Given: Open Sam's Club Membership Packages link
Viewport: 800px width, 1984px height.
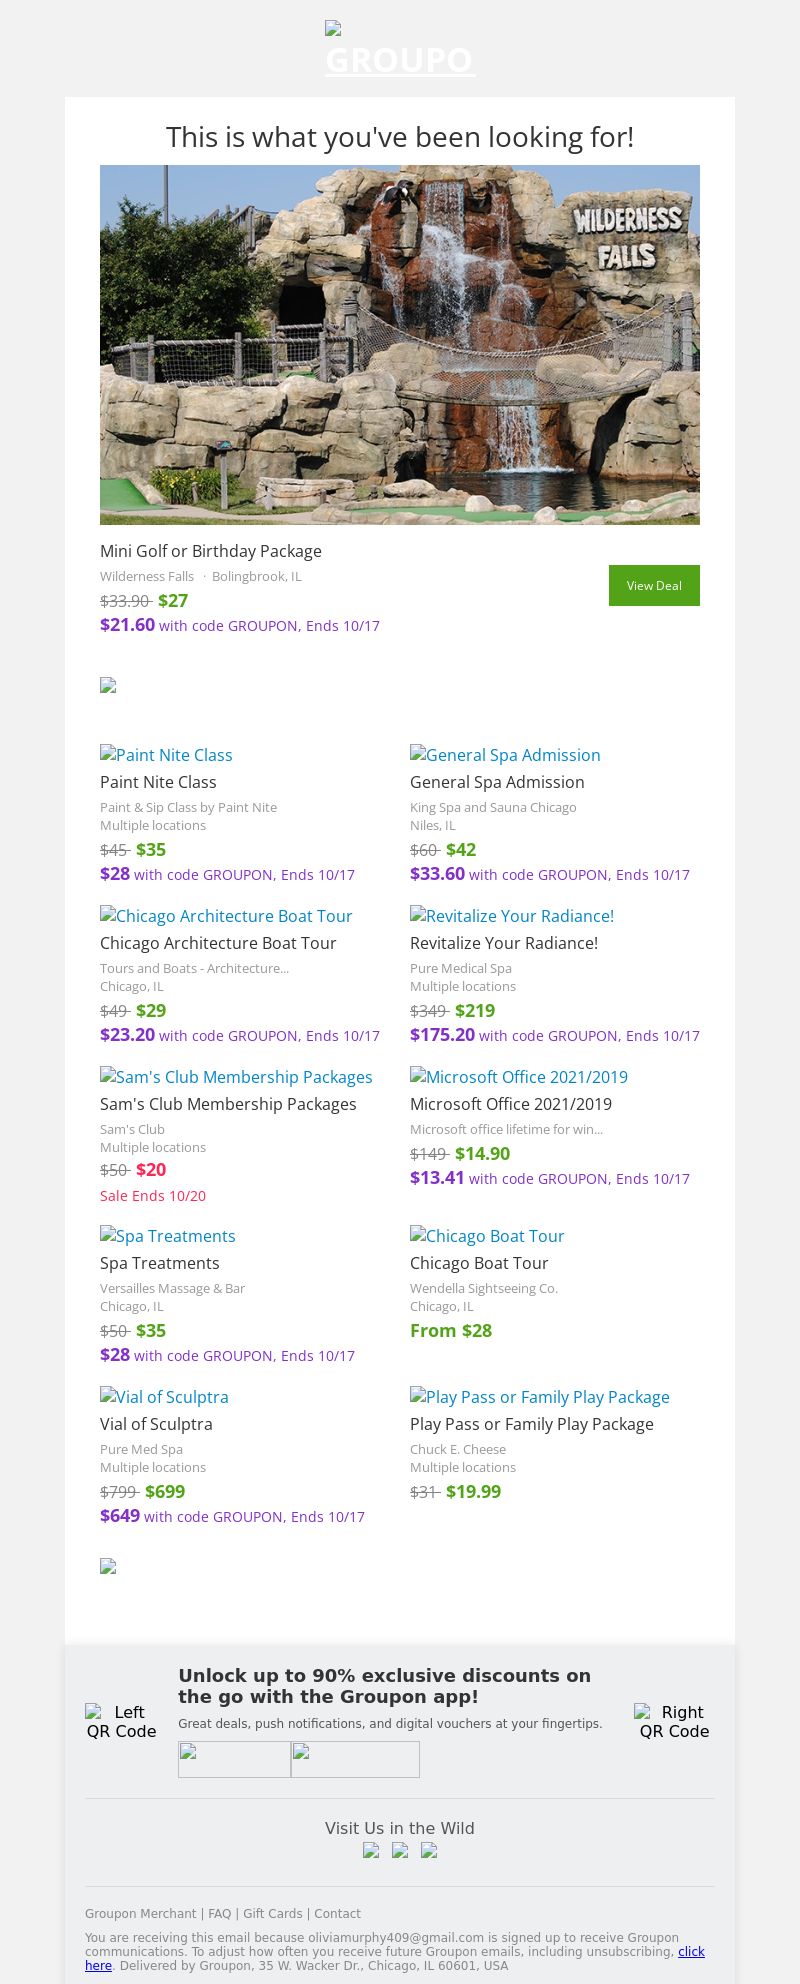Looking at the screenshot, I should pos(236,1077).
